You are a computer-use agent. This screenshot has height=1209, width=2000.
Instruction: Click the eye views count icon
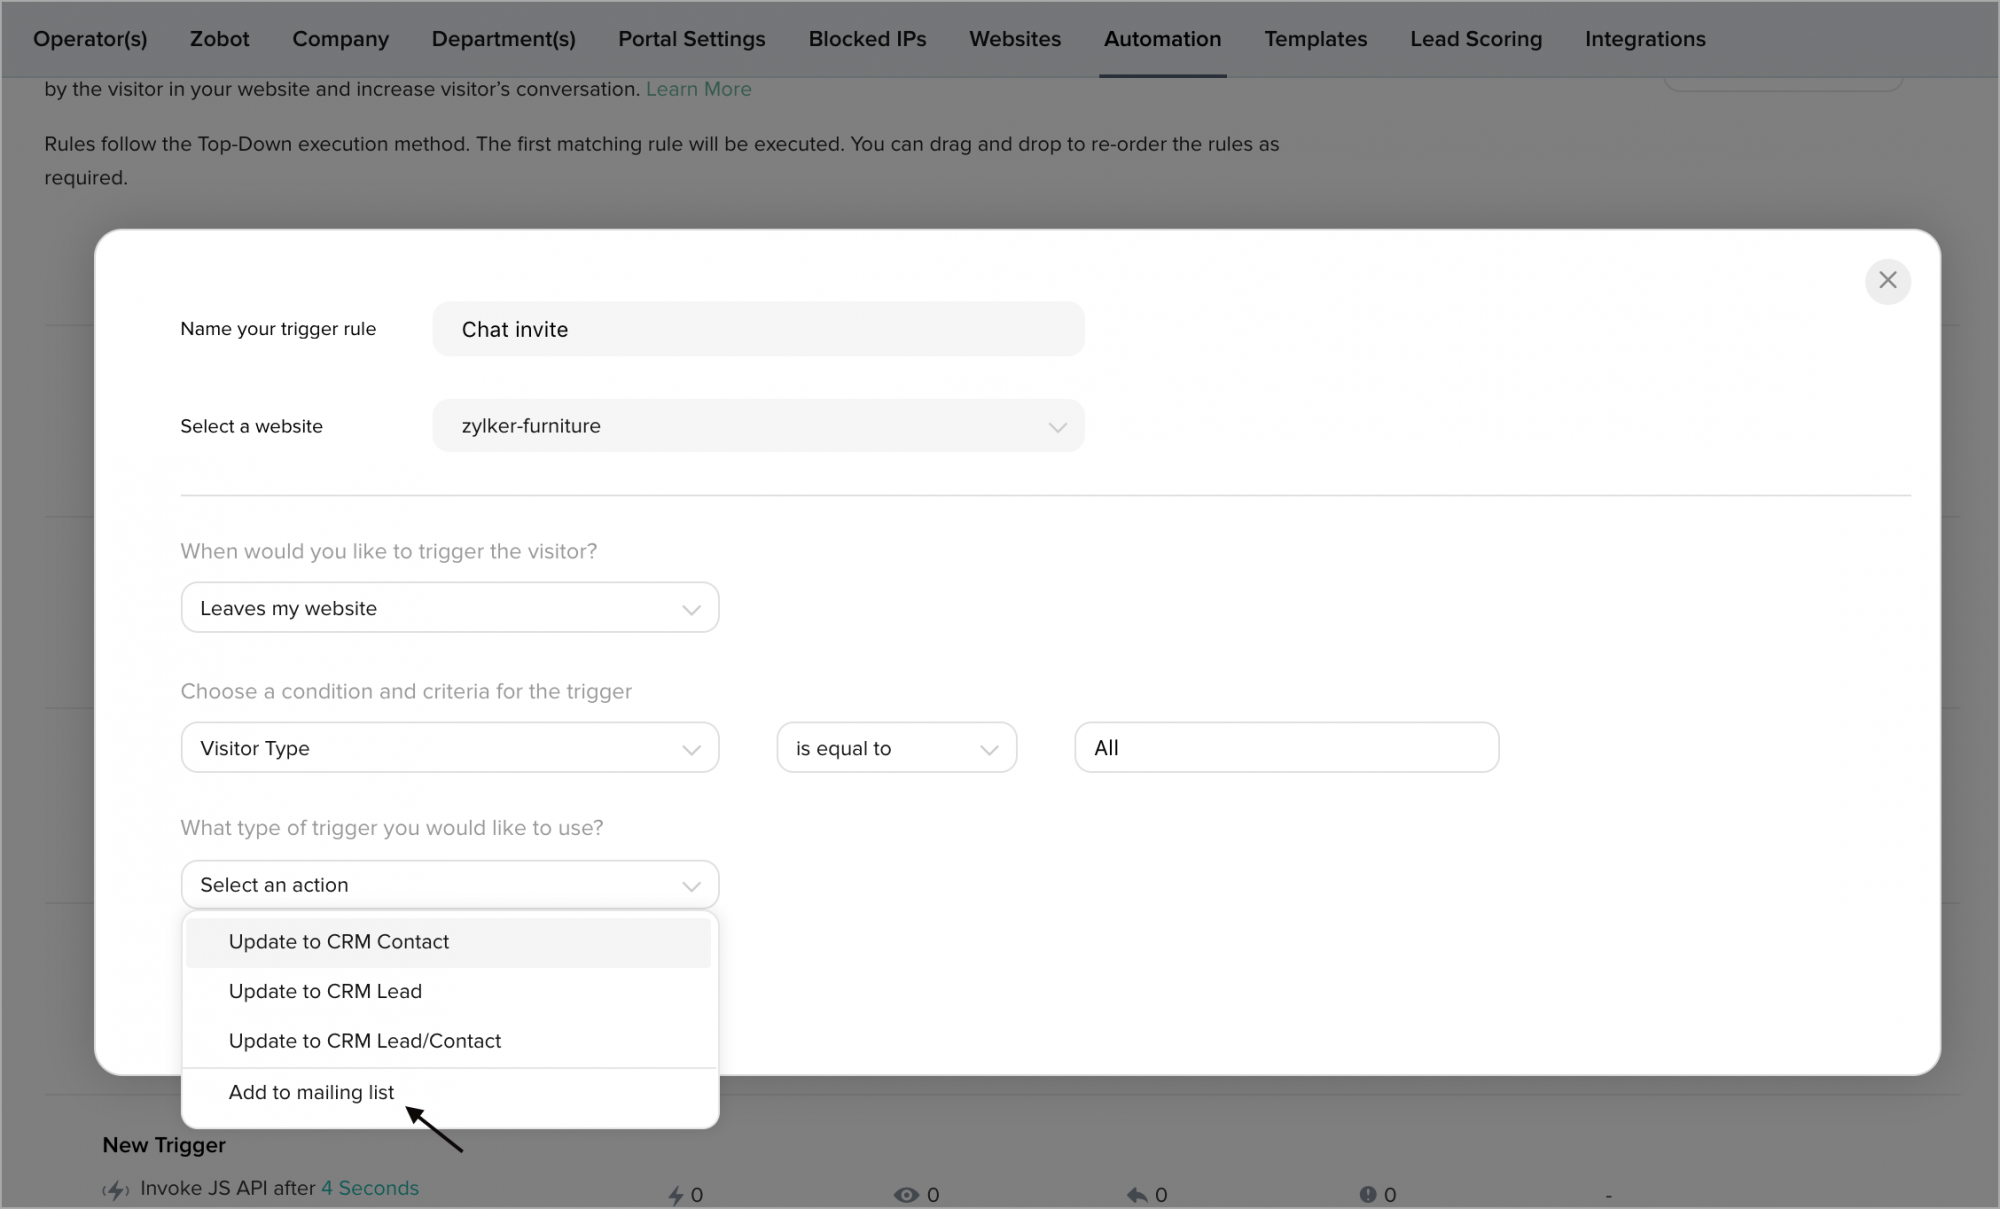tap(906, 1194)
